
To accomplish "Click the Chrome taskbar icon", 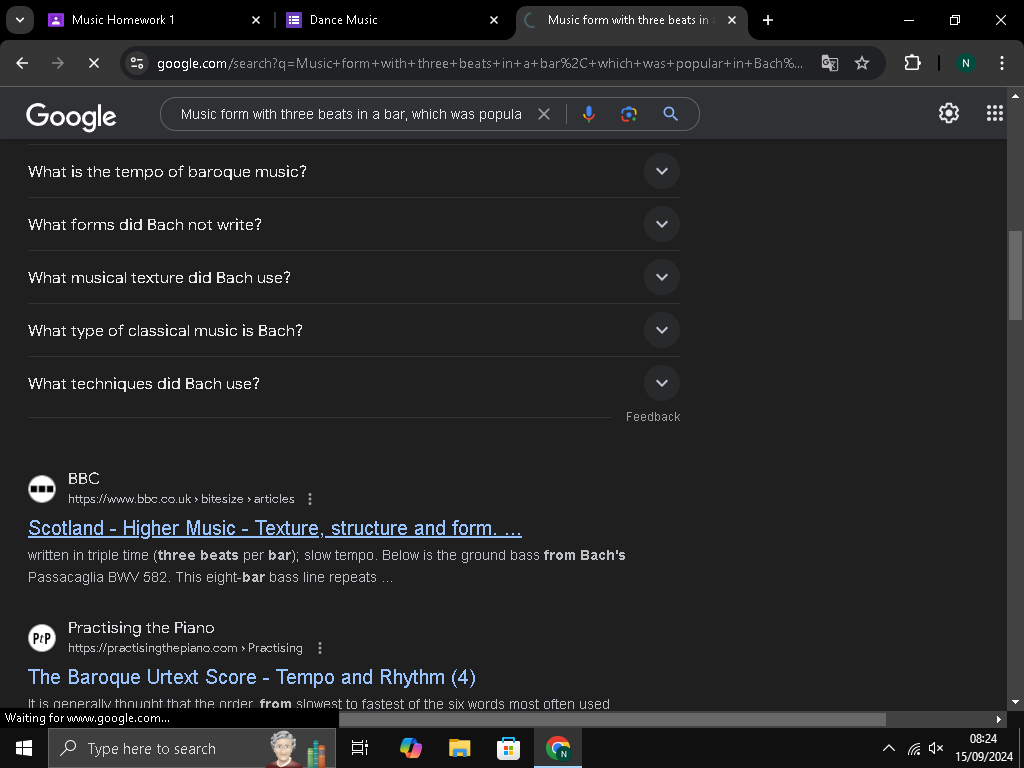I will pyautogui.click(x=558, y=748).
